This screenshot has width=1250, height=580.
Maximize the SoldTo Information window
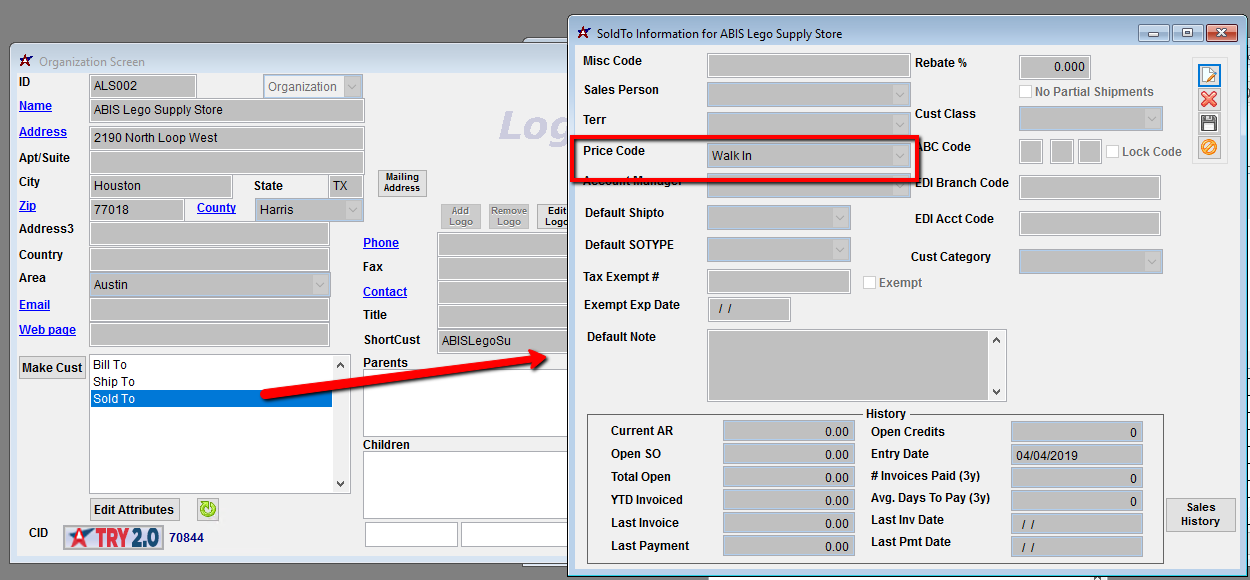click(x=1187, y=33)
